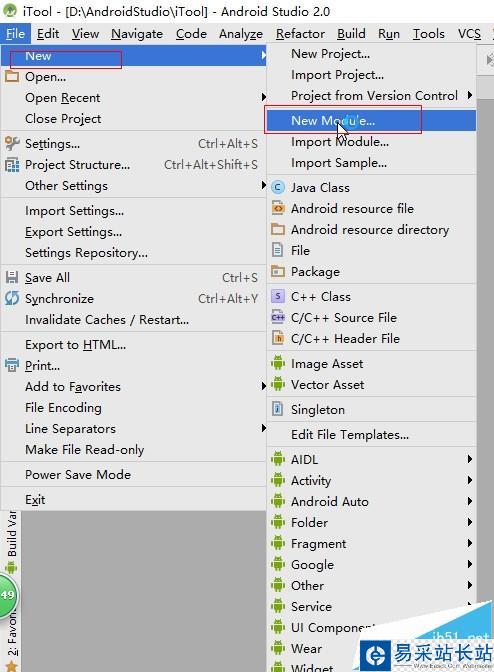Click the Project Structure icon
494x672 pixels.
tap(12, 165)
